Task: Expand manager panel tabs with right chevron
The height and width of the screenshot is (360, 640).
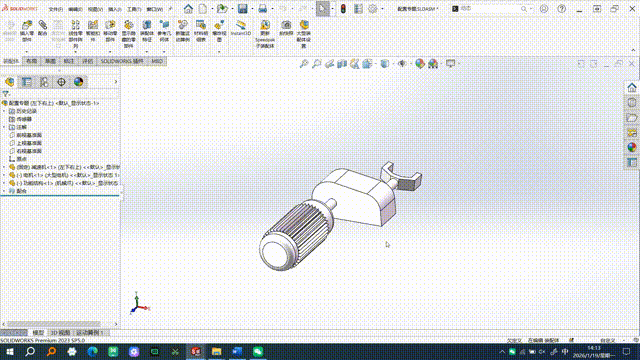Action: coord(116,82)
